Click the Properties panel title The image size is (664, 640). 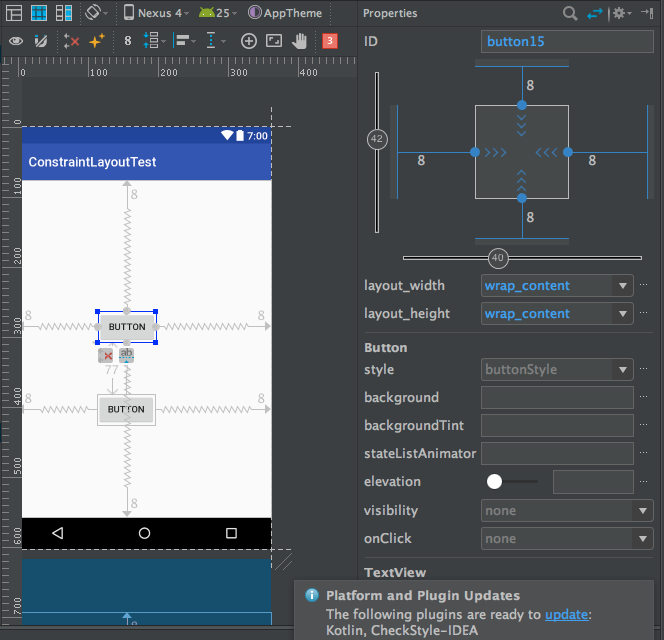(x=390, y=14)
